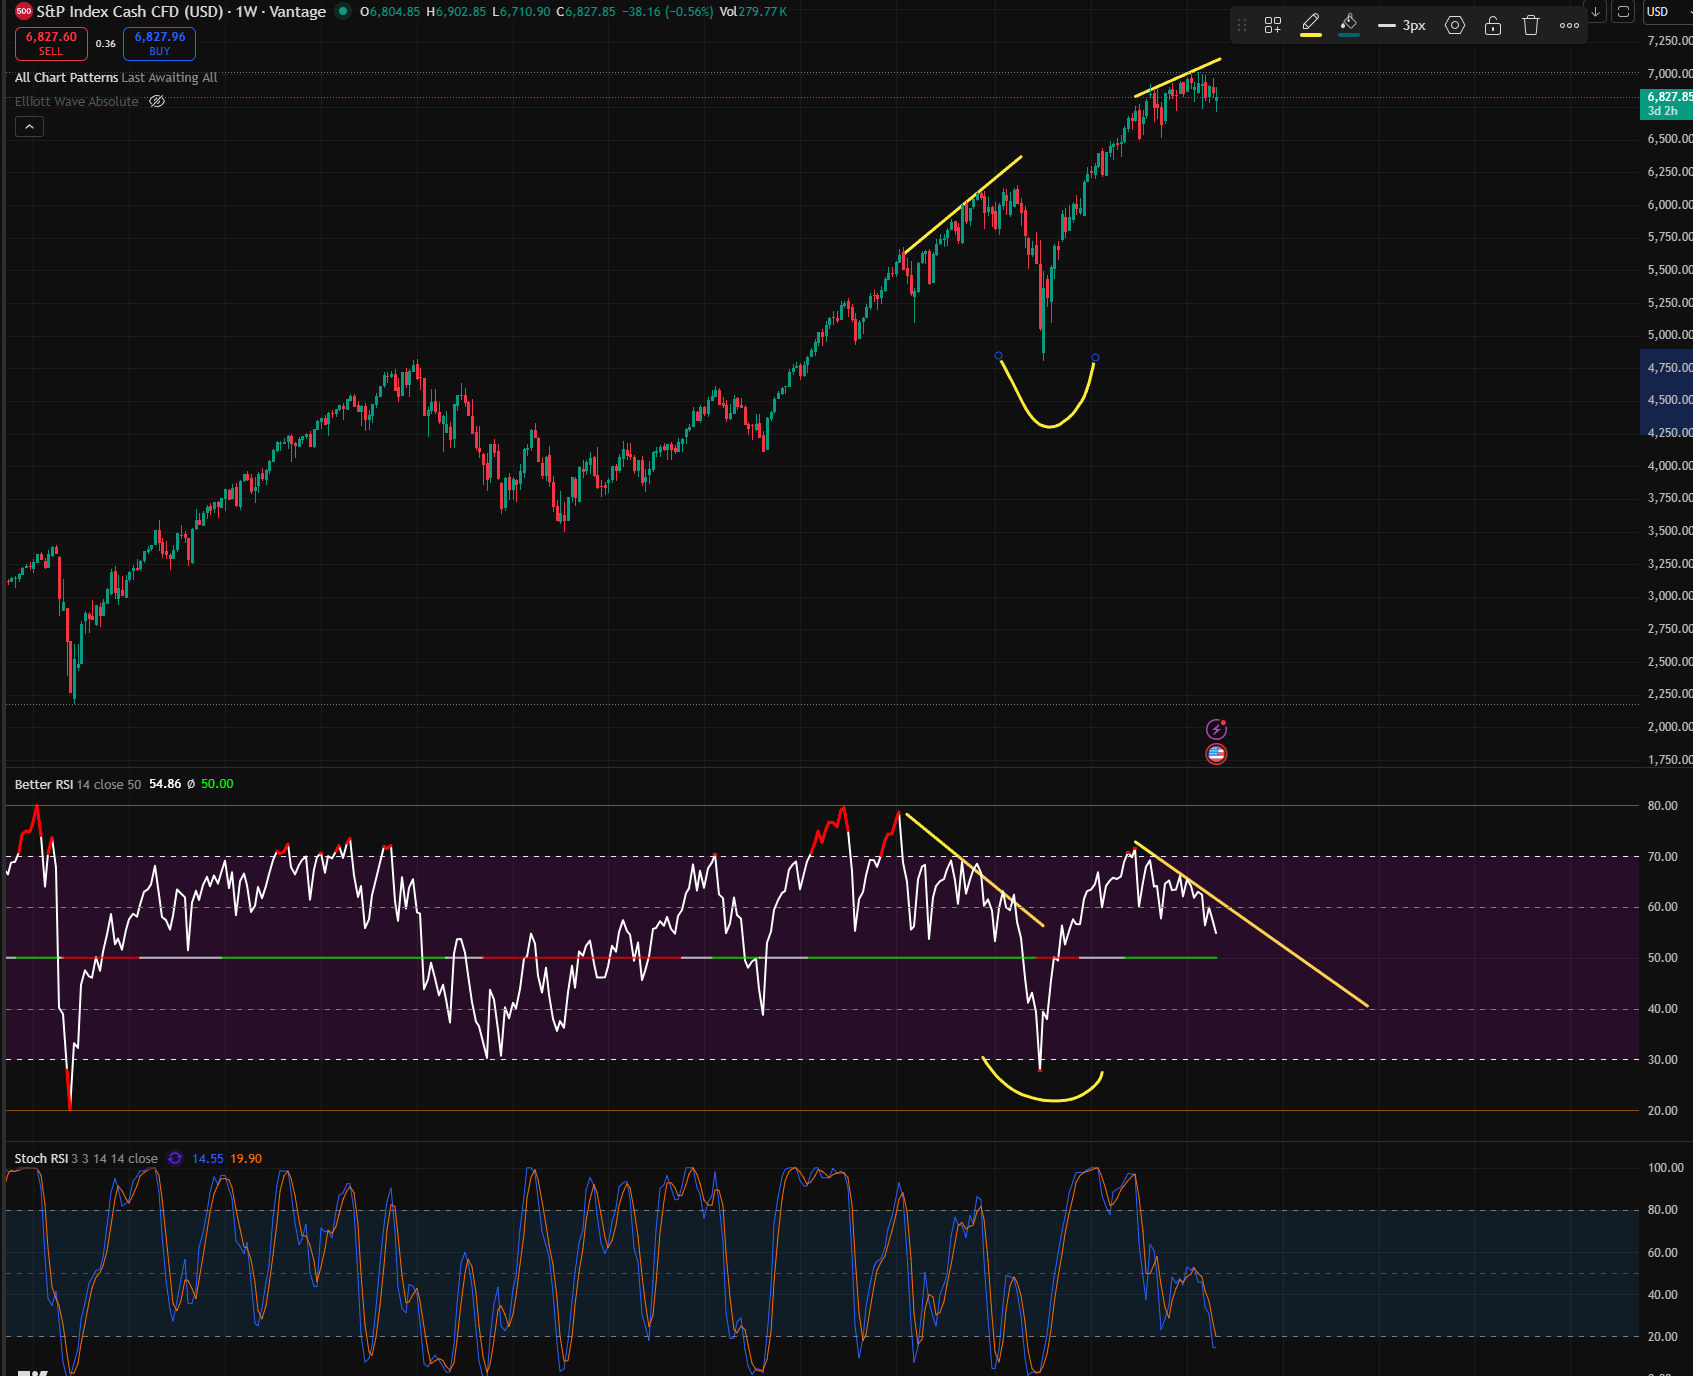Delete selected drawing with trash icon
Viewport: 1693px width, 1376px height.
[1531, 26]
